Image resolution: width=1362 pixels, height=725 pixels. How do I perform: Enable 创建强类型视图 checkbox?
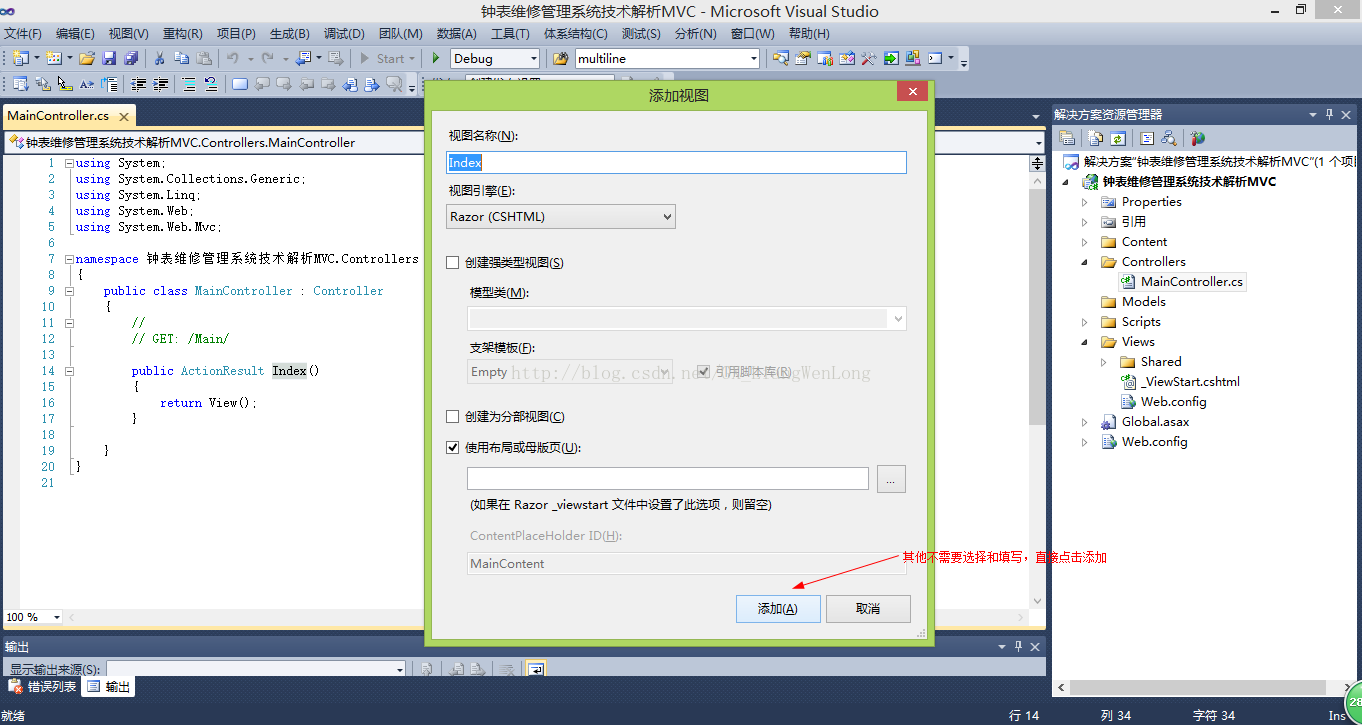453,263
